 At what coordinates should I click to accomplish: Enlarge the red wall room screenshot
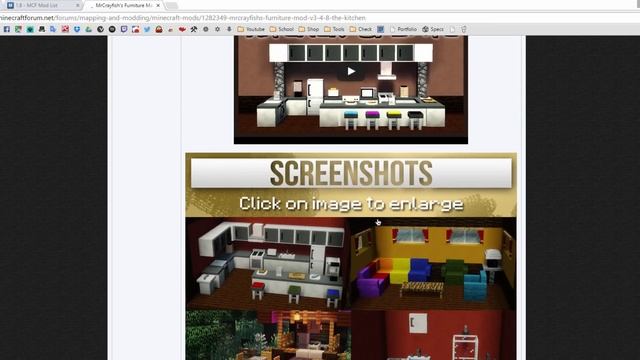tap(433, 335)
